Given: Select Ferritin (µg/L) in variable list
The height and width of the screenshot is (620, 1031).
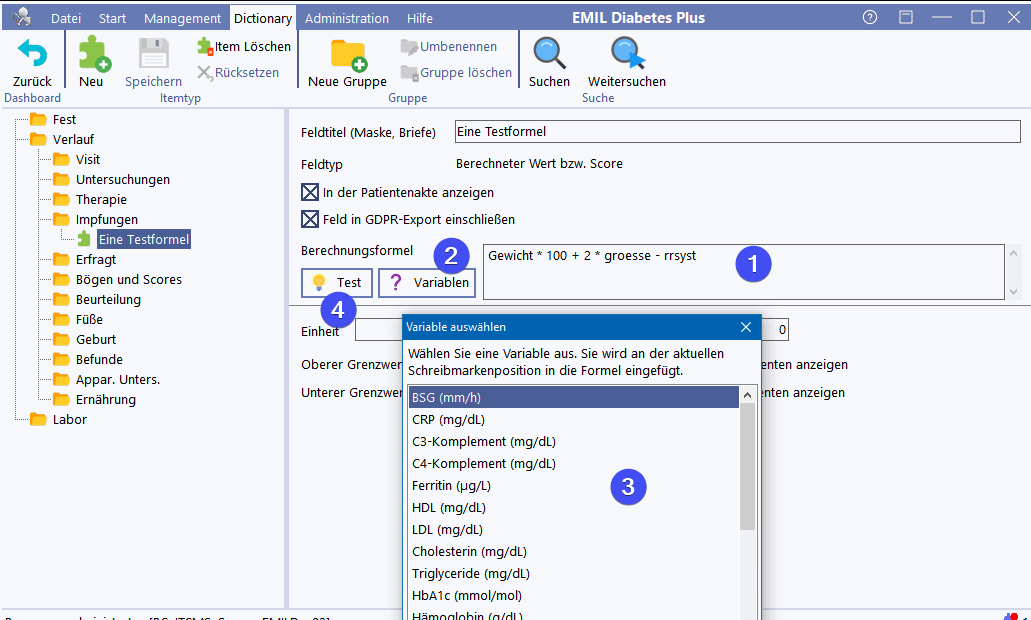Looking at the screenshot, I should [x=451, y=486].
